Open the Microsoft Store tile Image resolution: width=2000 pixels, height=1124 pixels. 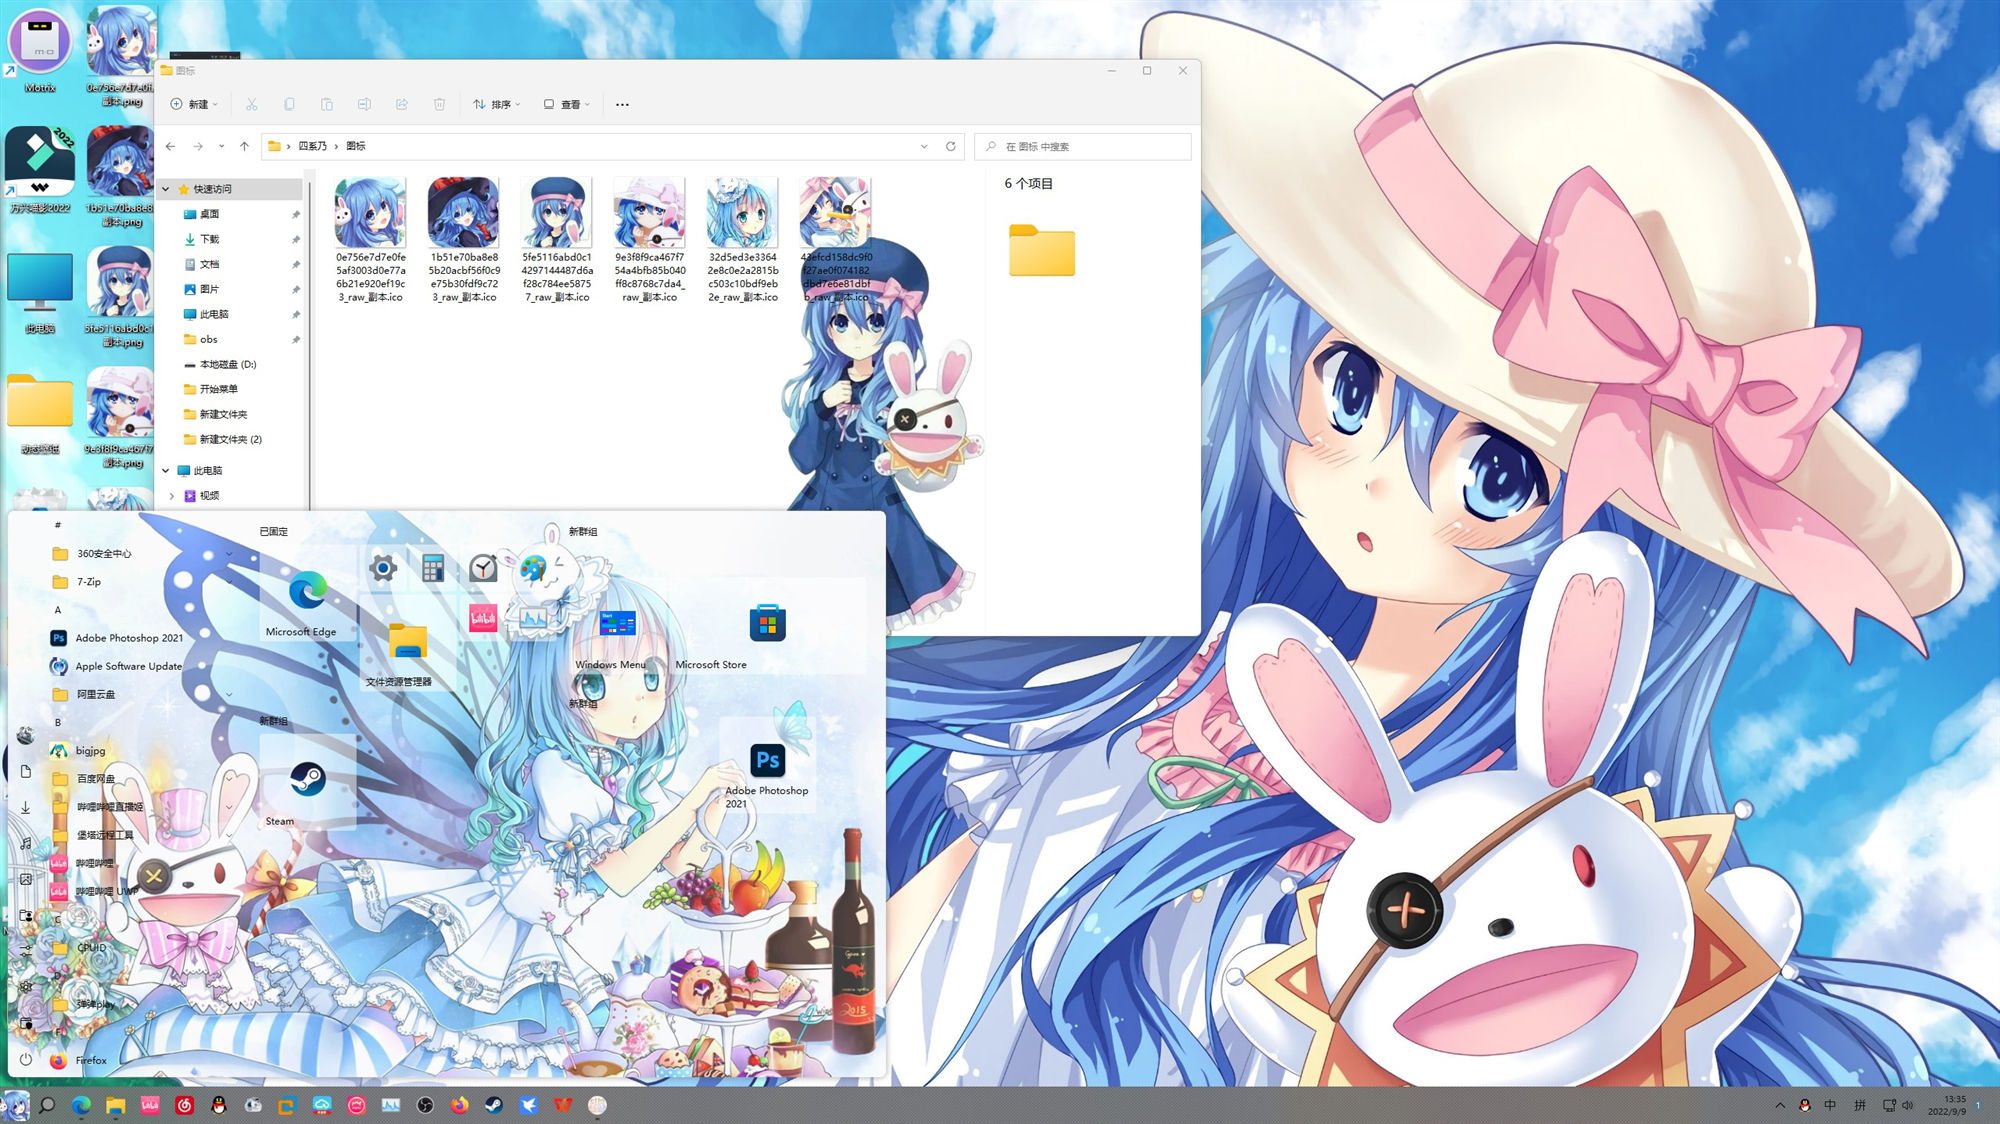767,625
